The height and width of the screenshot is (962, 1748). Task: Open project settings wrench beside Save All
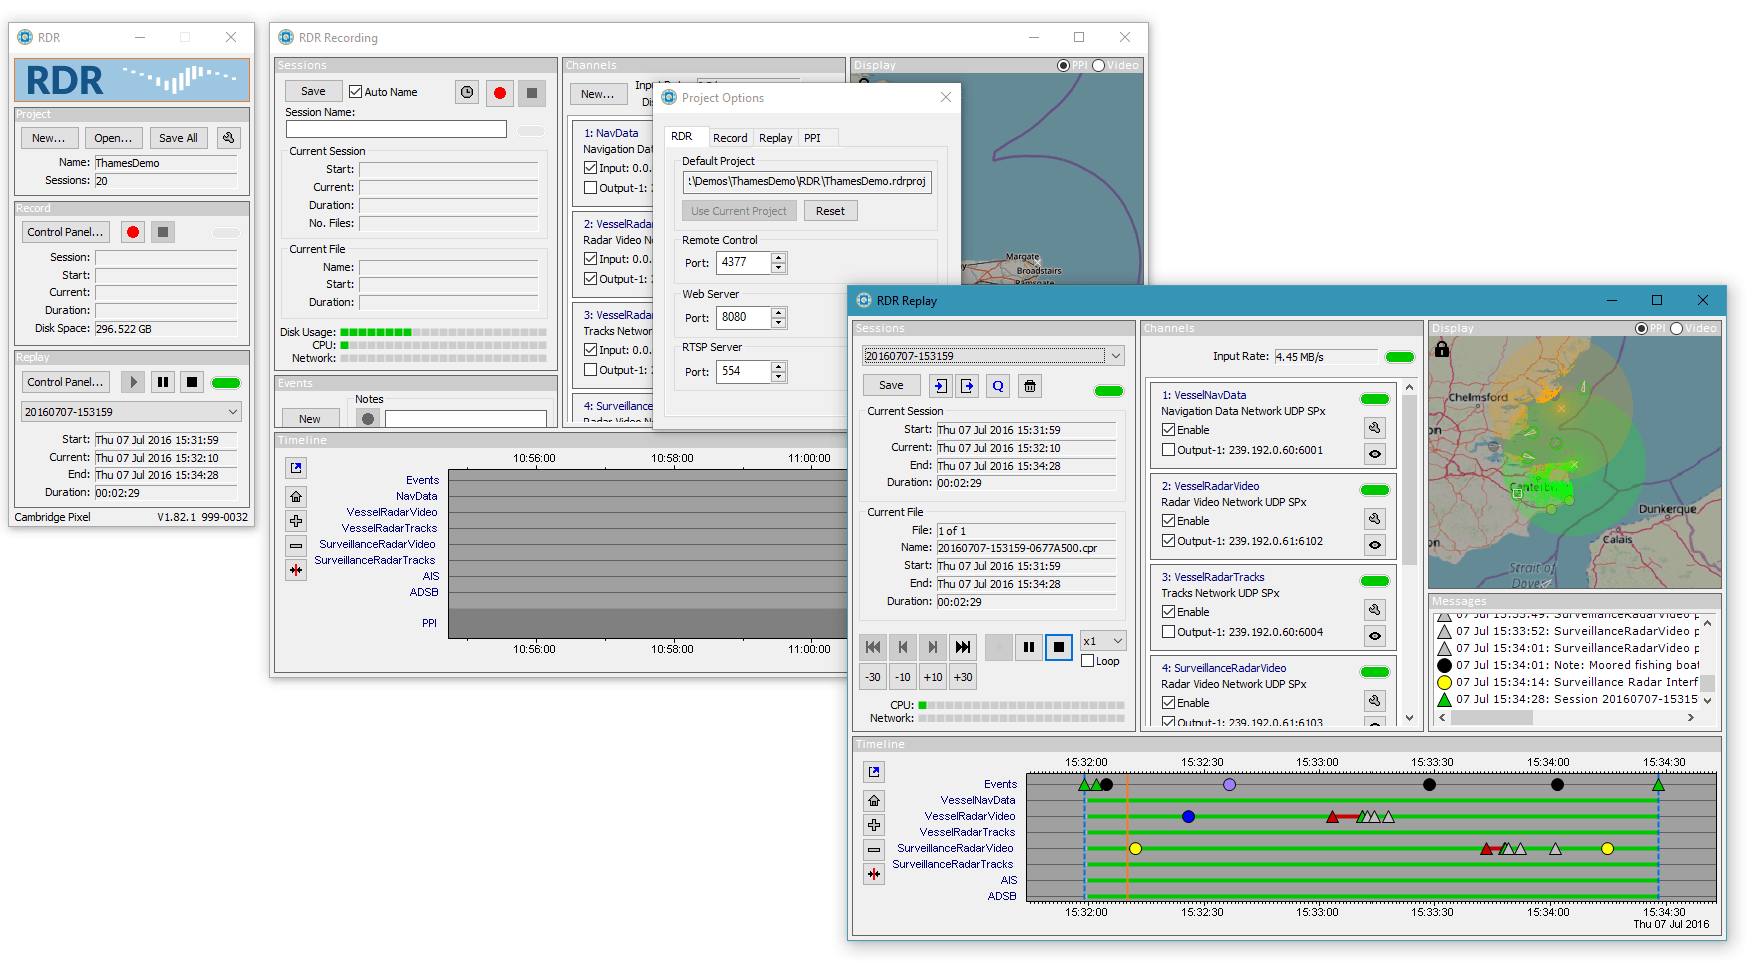(229, 138)
